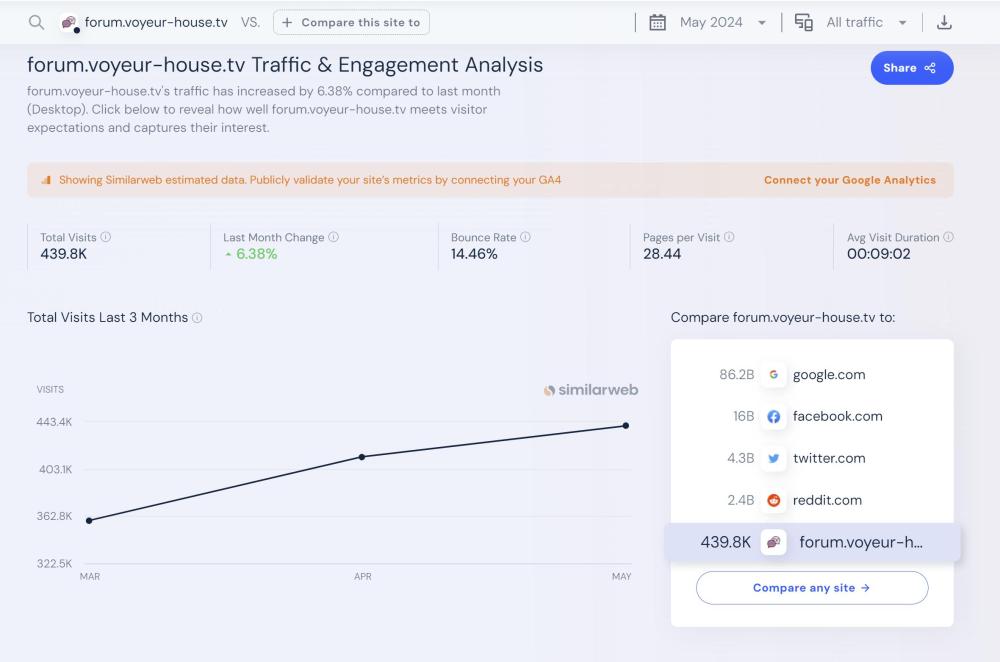The height and width of the screenshot is (662, 1000).
Task: Click info icon next to Total Visits Last 3 Months
Action: point(197,318)
